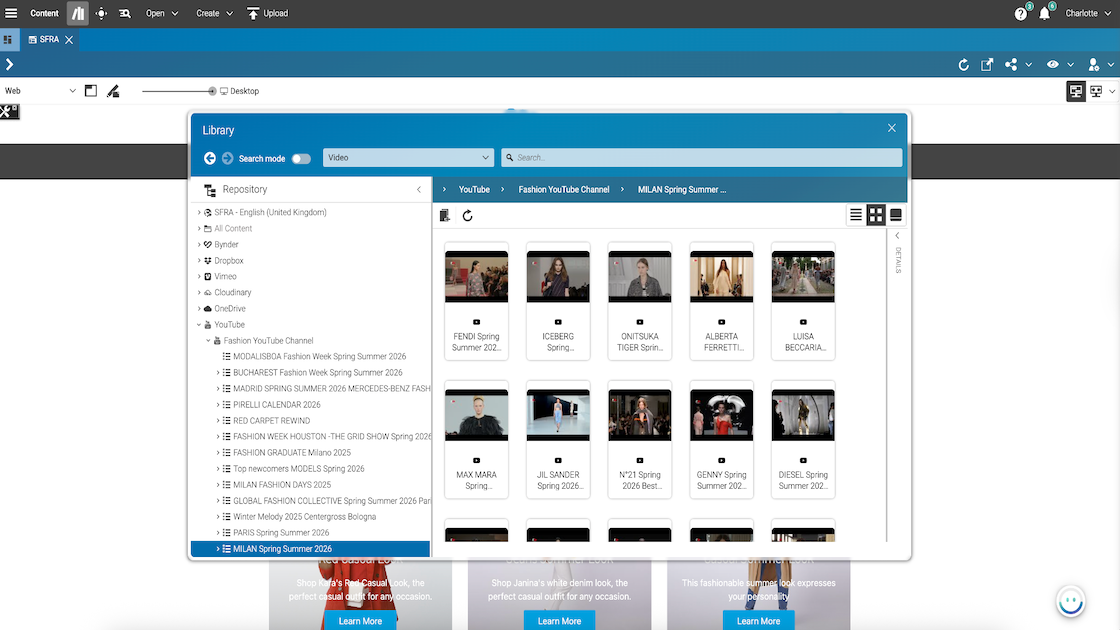Select the FENDI Spring Summer video thumbnail

click(476, 277)
